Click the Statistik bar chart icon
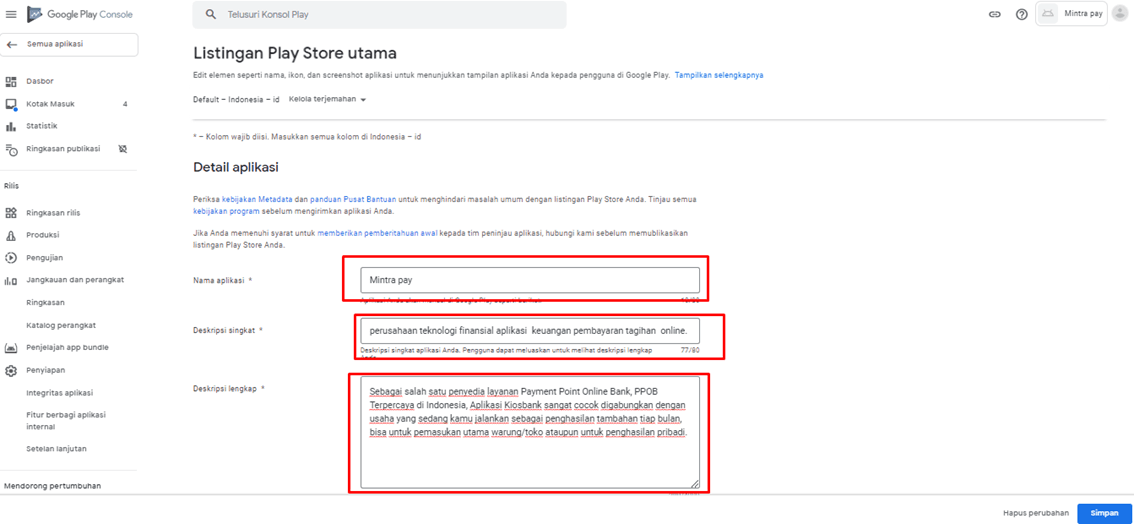The image size is (1134, 524). point(11,126)
